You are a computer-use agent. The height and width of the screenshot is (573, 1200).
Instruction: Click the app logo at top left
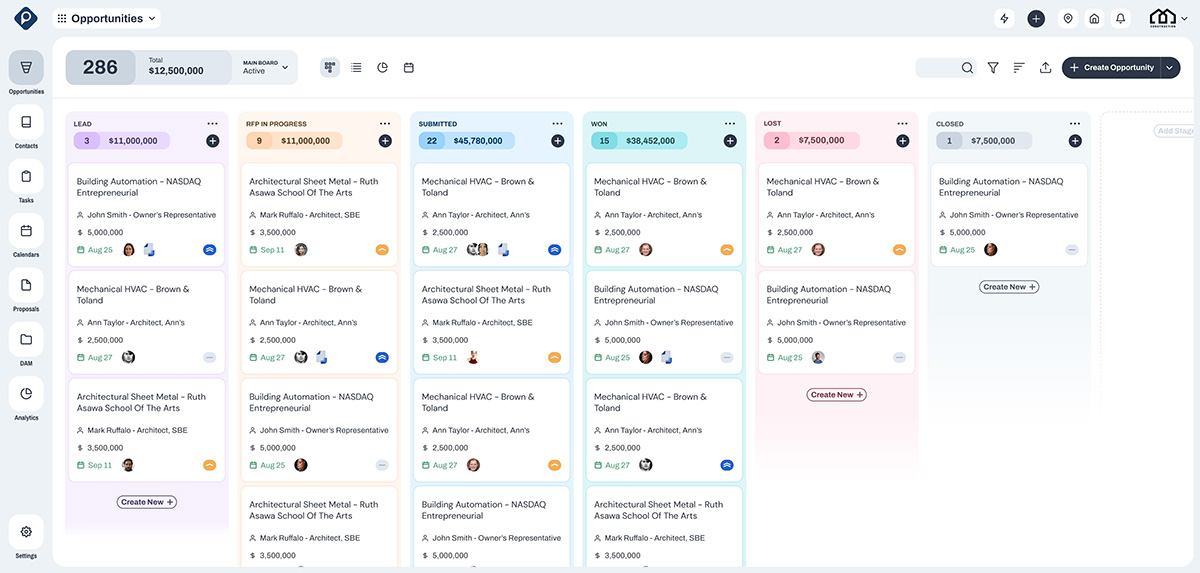(26, 18)
